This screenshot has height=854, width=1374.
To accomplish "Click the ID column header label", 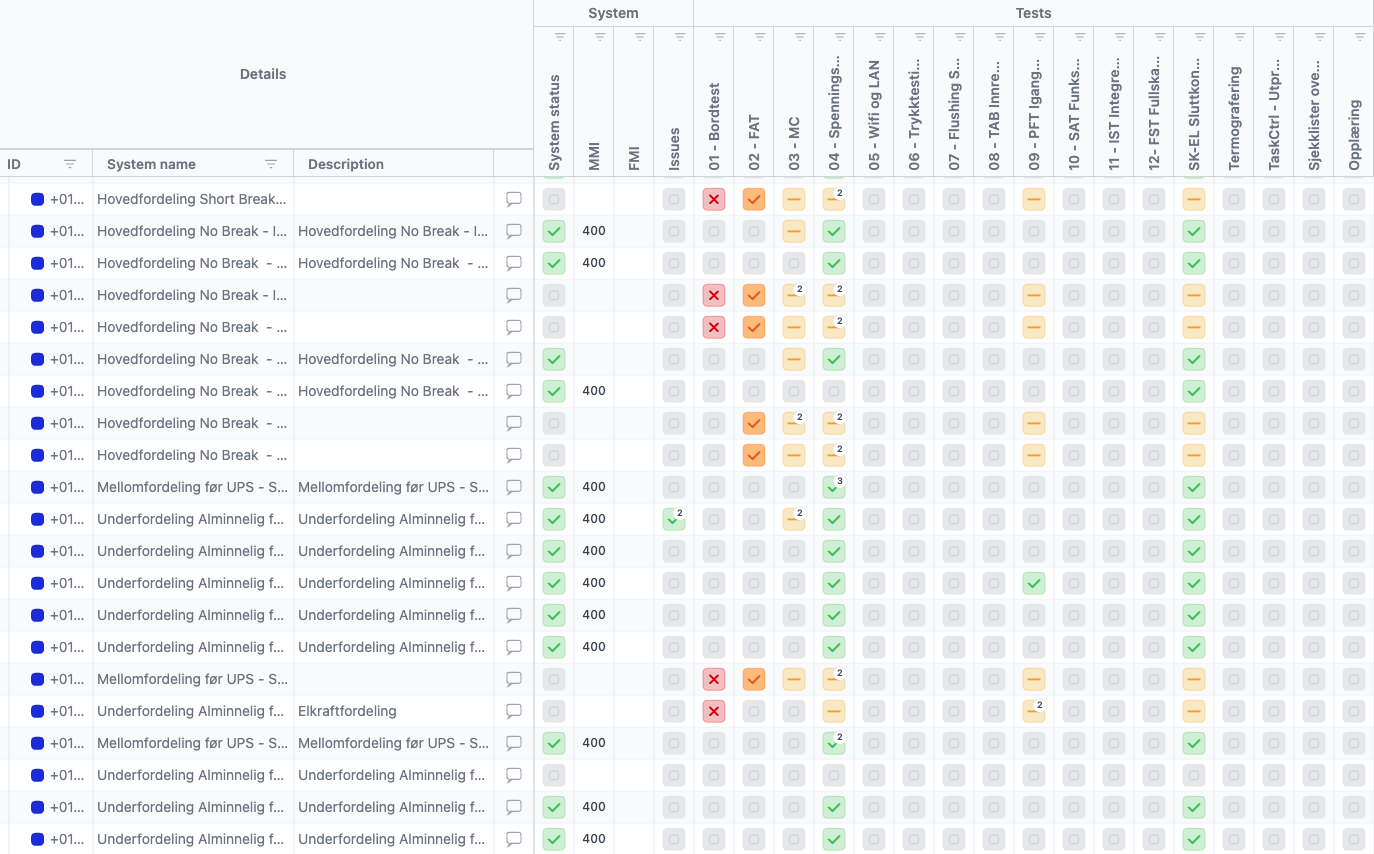I will pyautogui.click(x=14, y=164).
